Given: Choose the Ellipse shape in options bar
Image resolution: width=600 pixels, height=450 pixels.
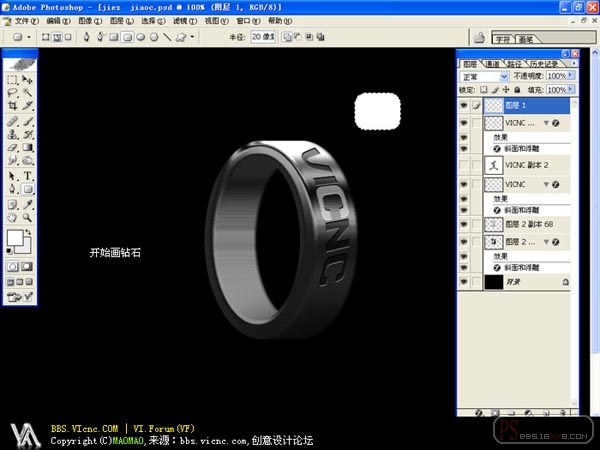Looking at the screenshot, I should click(141, 37).
